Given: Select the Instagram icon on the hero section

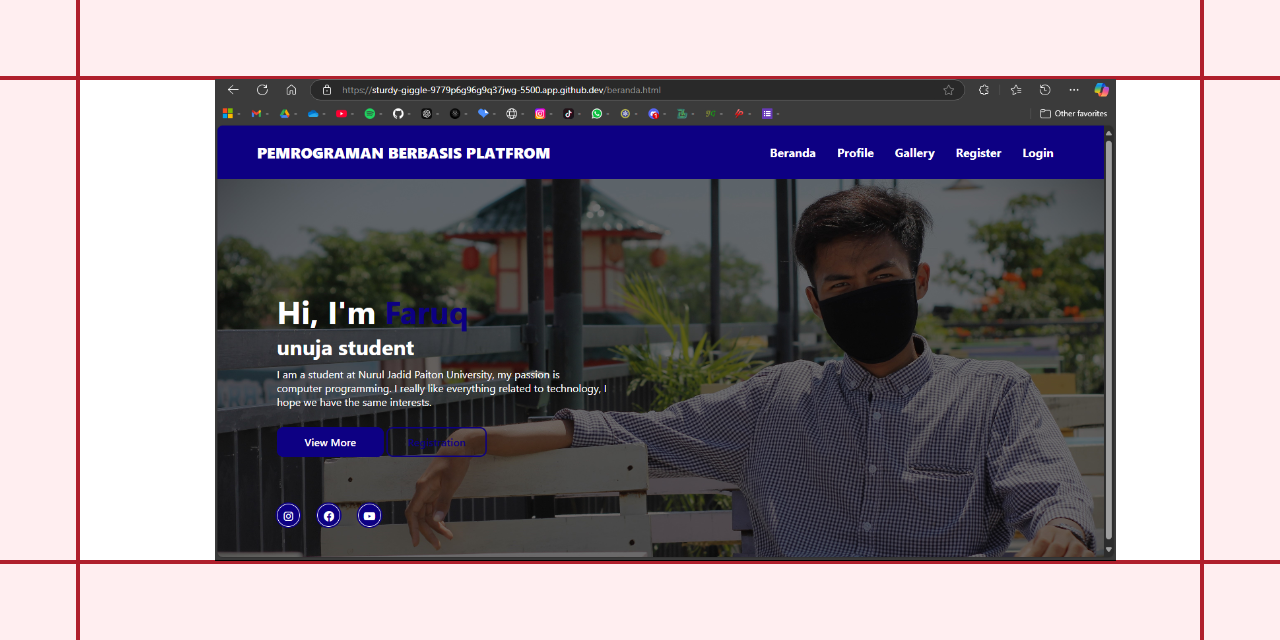Looking at the screenshot, I should click(x=288, y=515).
